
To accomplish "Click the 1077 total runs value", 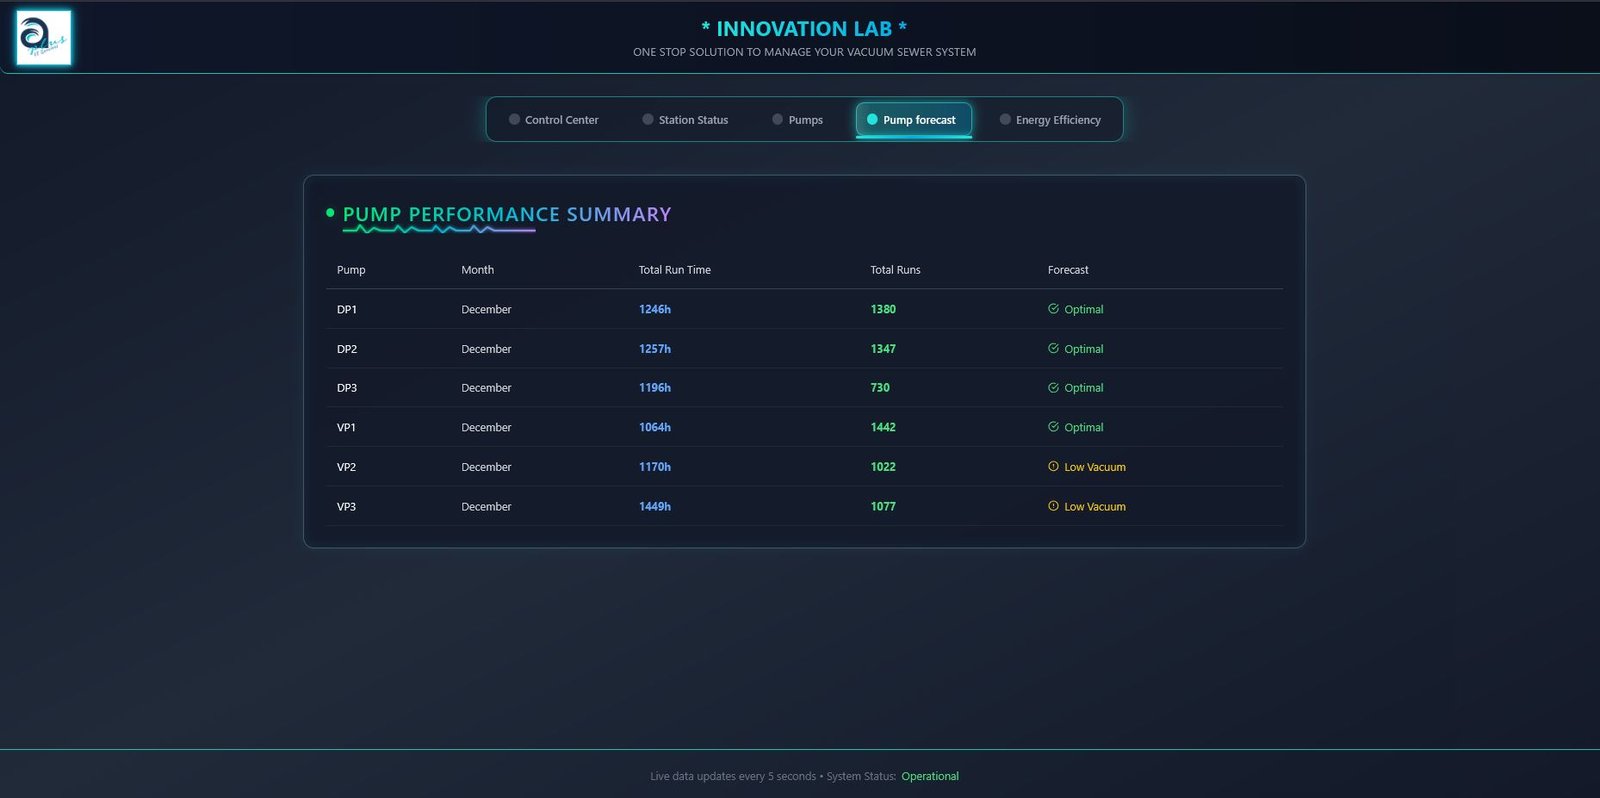I will pos(883,507).
